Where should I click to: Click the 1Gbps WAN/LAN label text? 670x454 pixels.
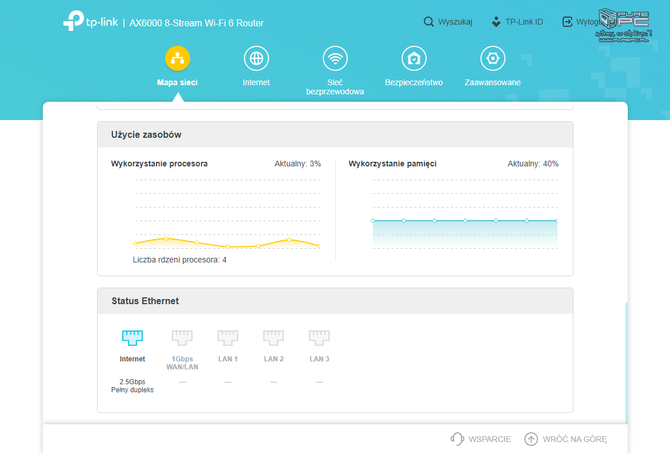pyautogui.click(x=182, y=363)
